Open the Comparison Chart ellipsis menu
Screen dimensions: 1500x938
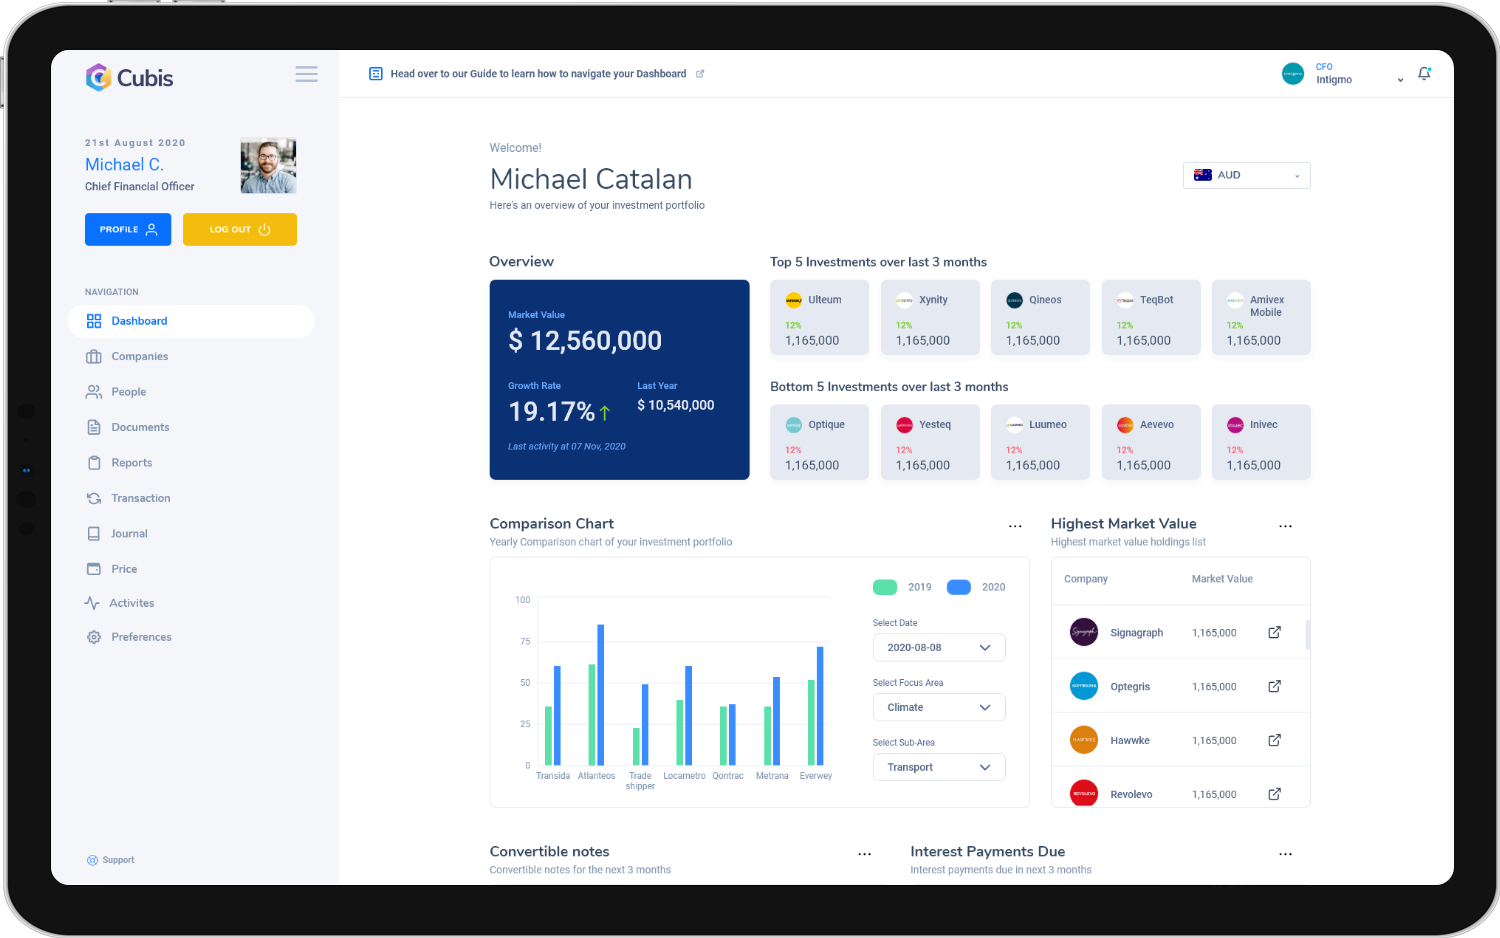(1015, 525)
